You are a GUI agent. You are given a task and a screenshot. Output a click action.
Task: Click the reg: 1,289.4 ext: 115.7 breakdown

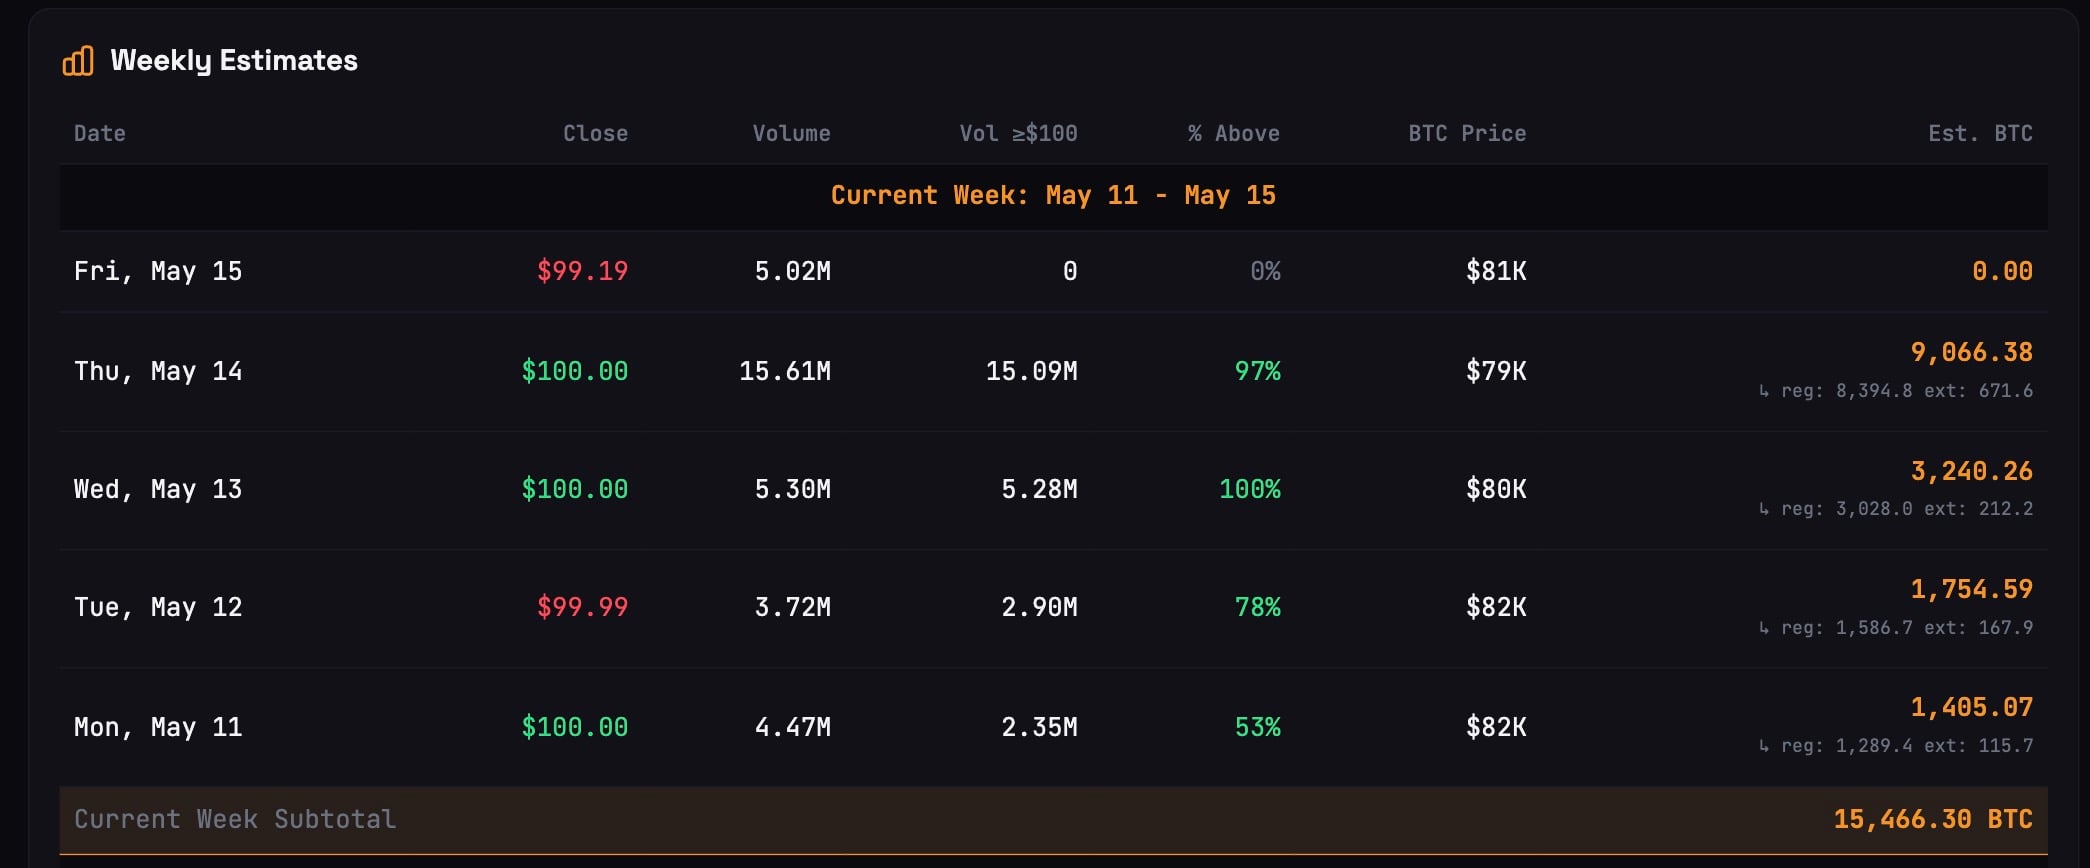coord(1896,746)
